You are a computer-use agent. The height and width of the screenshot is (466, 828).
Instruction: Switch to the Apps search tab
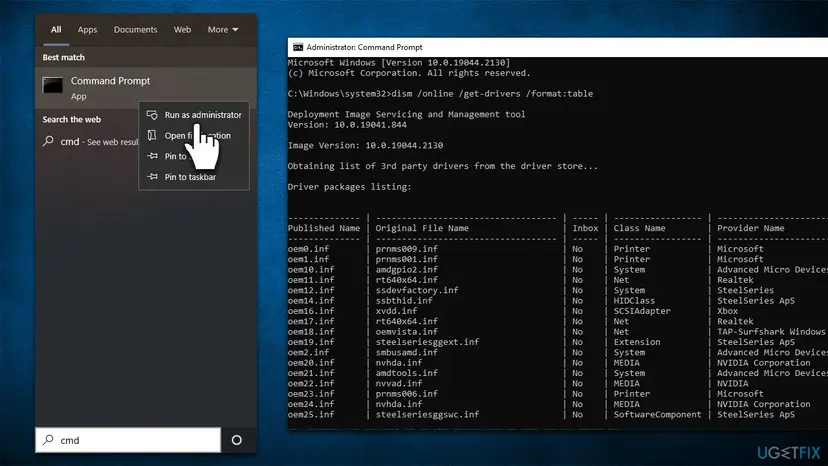(x=87, y=30)
